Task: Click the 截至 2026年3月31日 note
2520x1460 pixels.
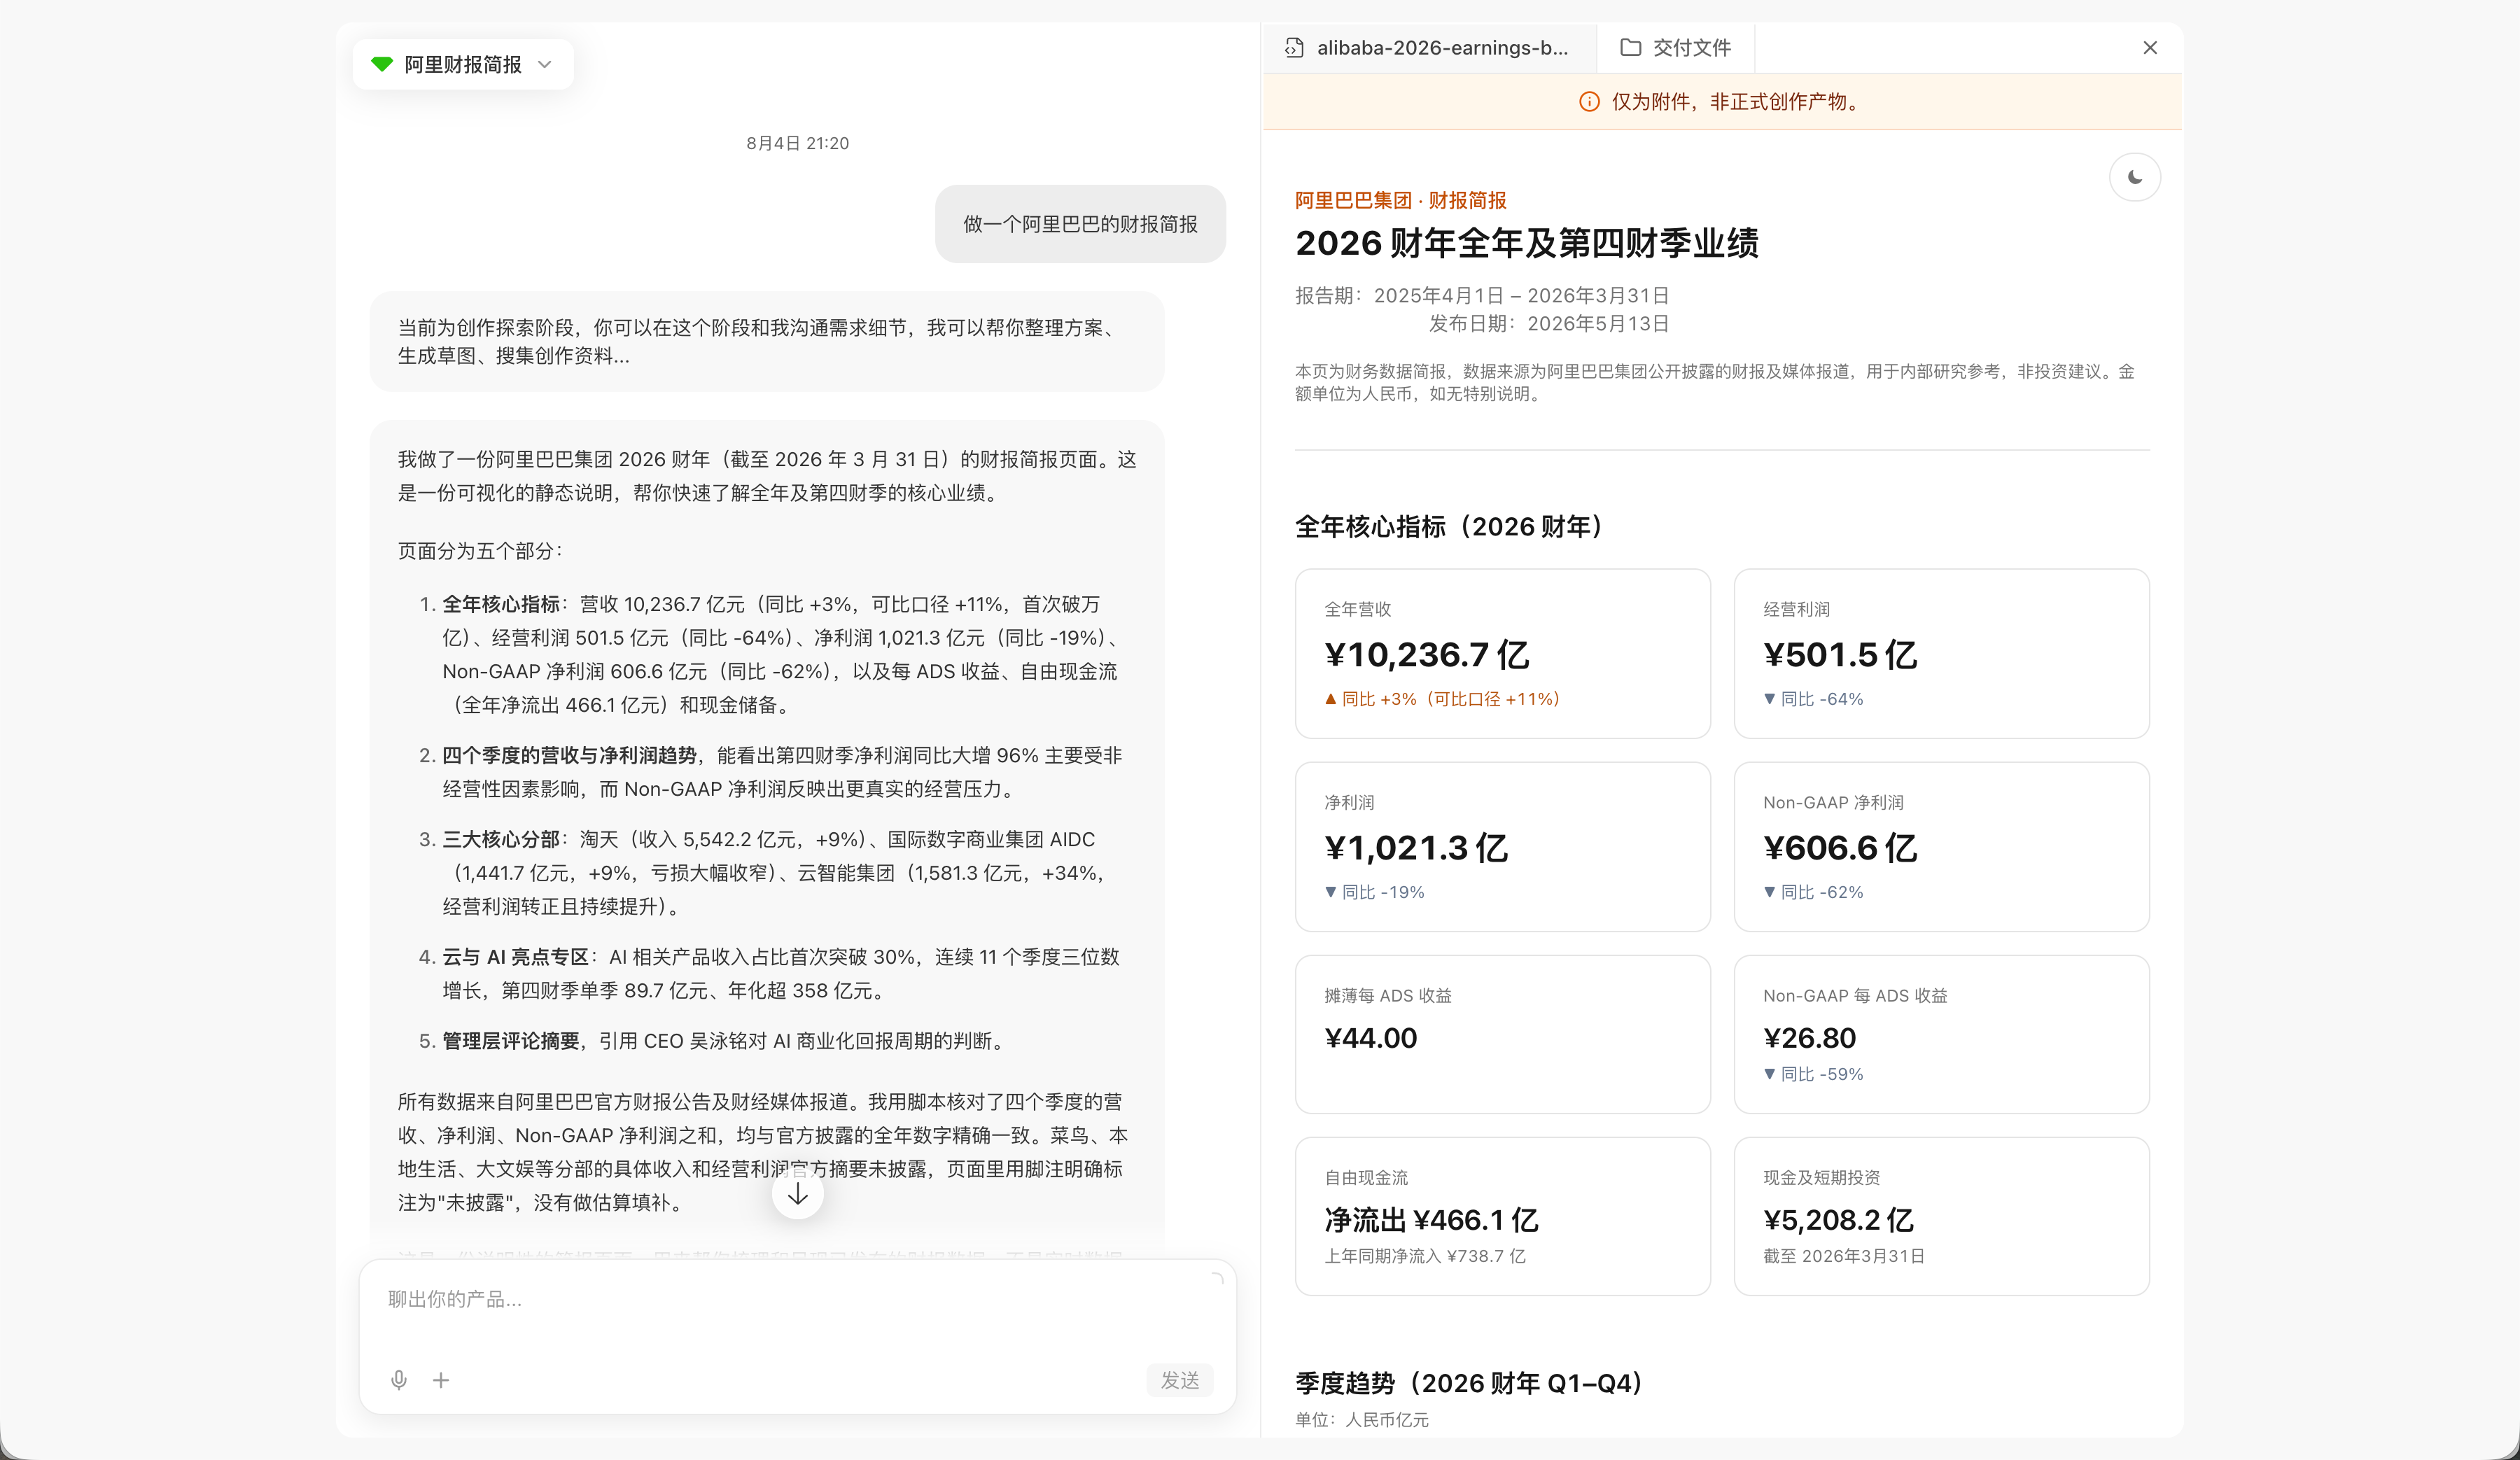Action: 1844,1256
